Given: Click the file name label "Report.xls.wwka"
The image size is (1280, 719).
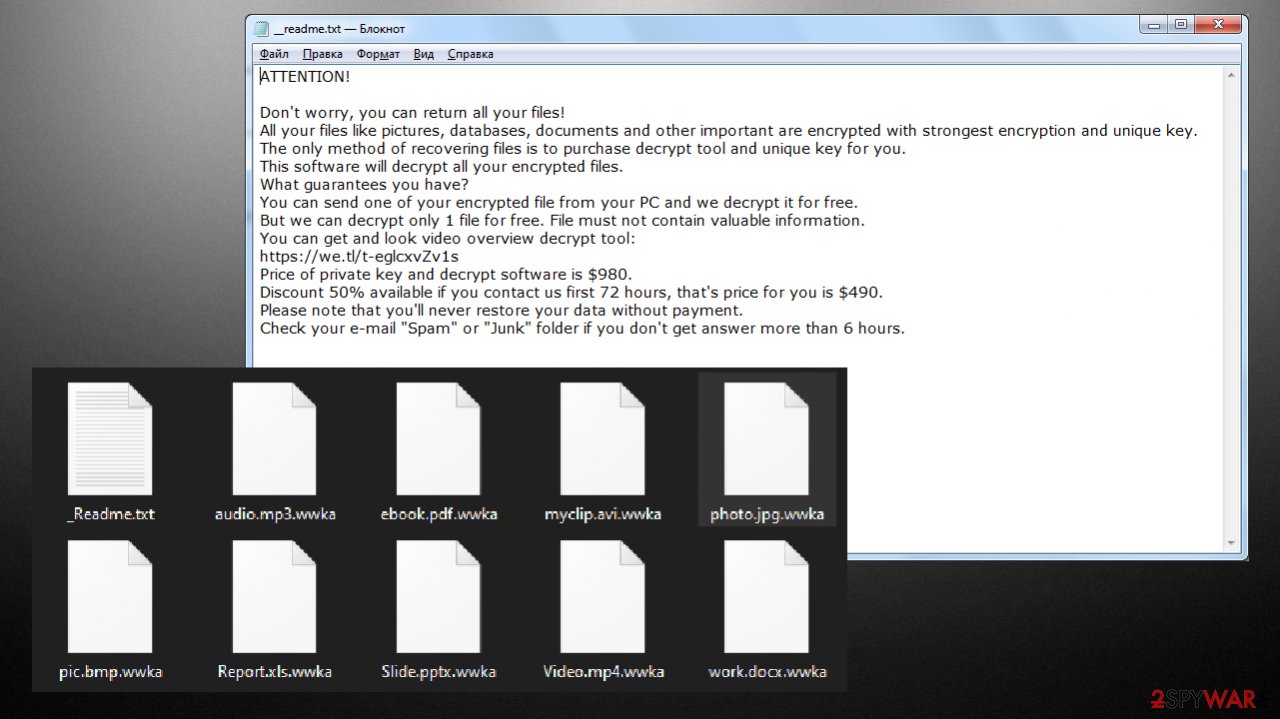Looking at the screenshot, I should (x=275, y=671).
